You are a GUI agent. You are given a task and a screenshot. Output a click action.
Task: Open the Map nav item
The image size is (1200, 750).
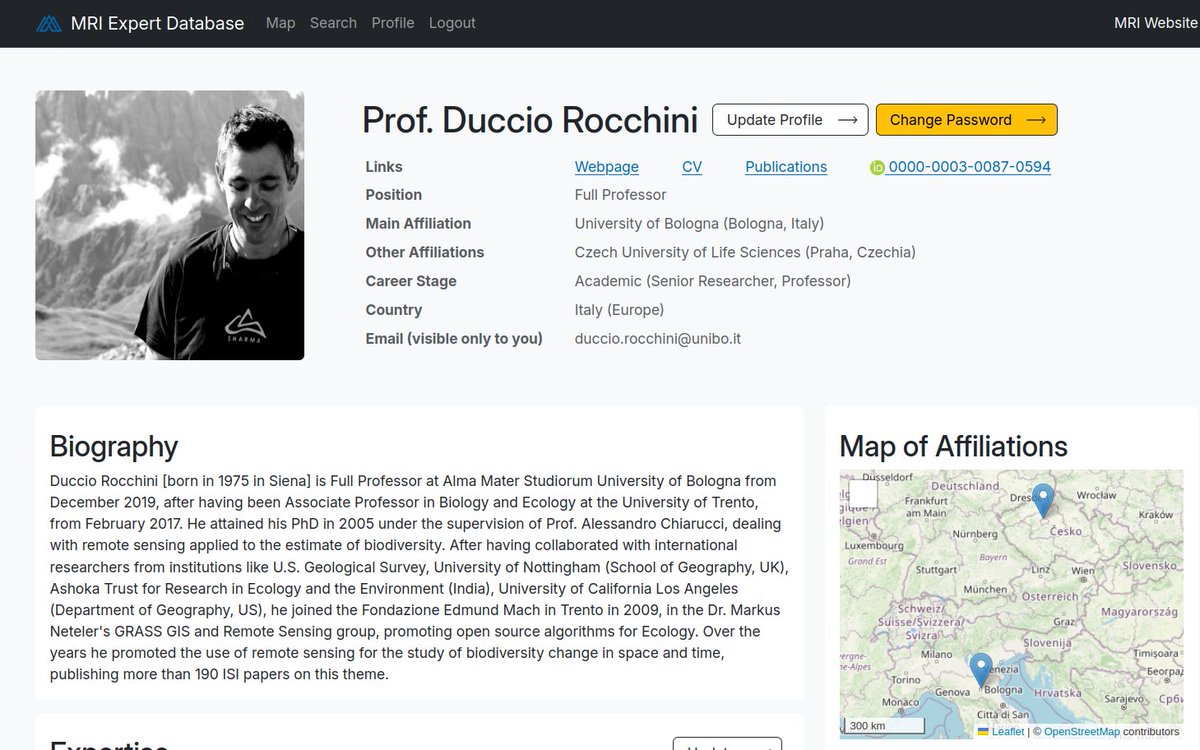281,23
